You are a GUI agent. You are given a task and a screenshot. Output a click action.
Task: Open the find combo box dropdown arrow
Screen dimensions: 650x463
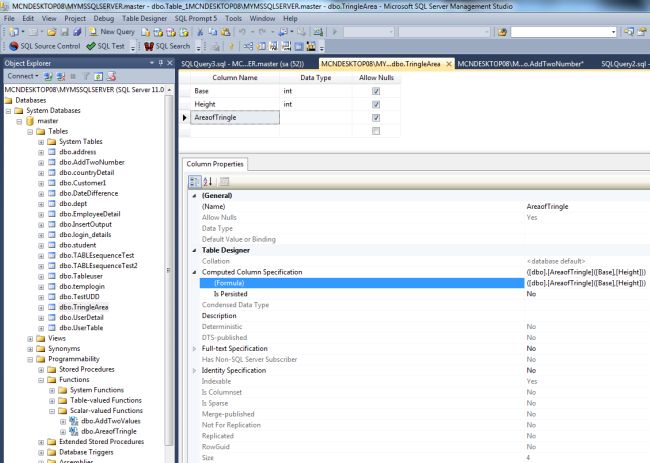(x=613, y=32)
